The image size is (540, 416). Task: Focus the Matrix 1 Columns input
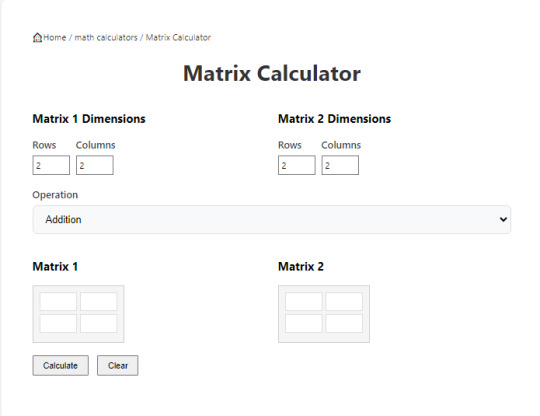pos(95,165)
